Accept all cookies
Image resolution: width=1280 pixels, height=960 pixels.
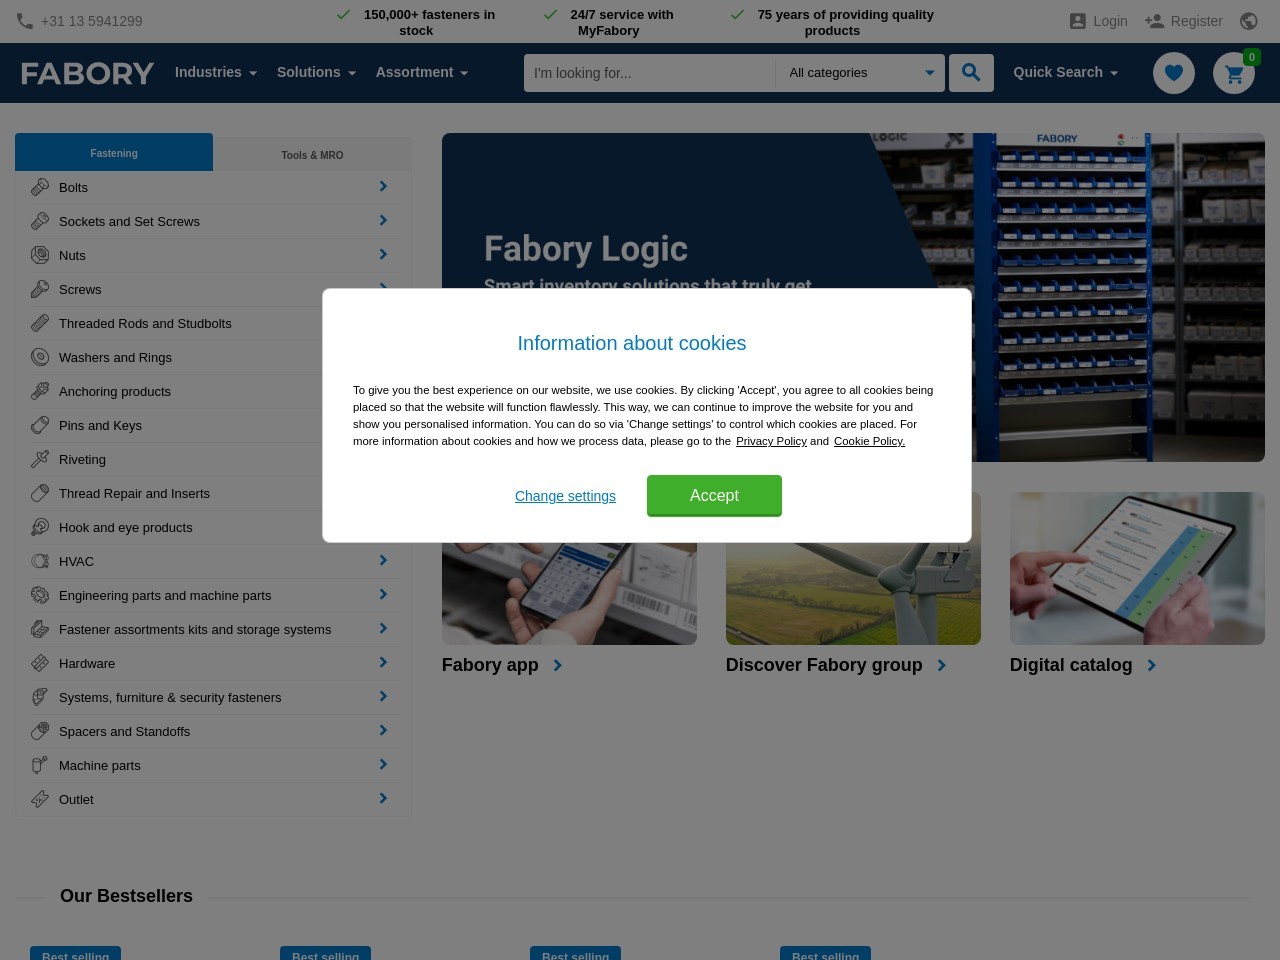(x=714, y=495)
